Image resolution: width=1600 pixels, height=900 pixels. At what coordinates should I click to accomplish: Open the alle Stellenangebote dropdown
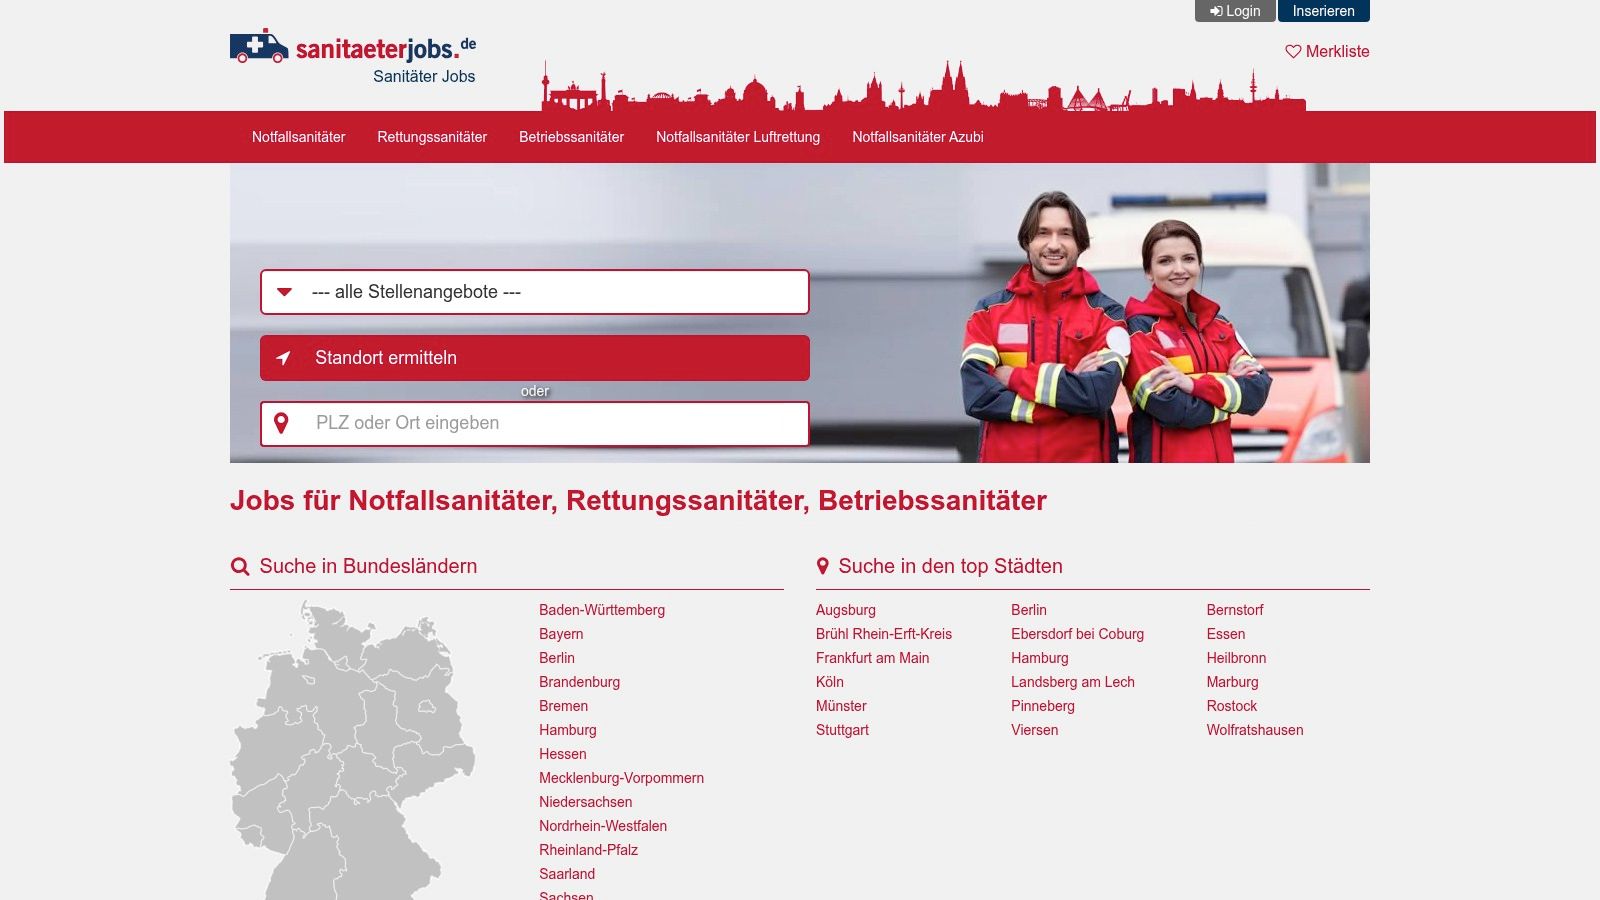click(x=535, y=292)
